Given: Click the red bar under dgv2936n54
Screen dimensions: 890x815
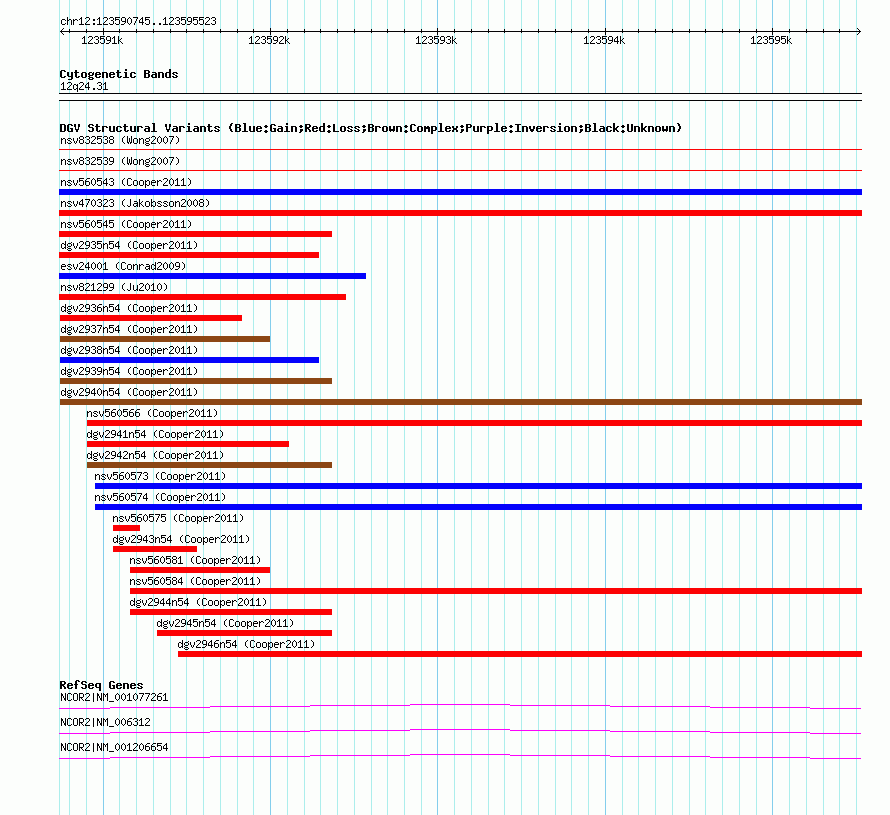Looking at the screenshot, I should (x=150, y=318).
